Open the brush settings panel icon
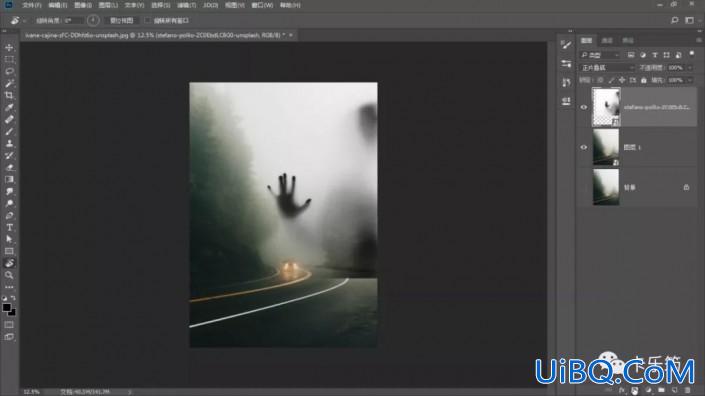 click(x=566, y=44)
